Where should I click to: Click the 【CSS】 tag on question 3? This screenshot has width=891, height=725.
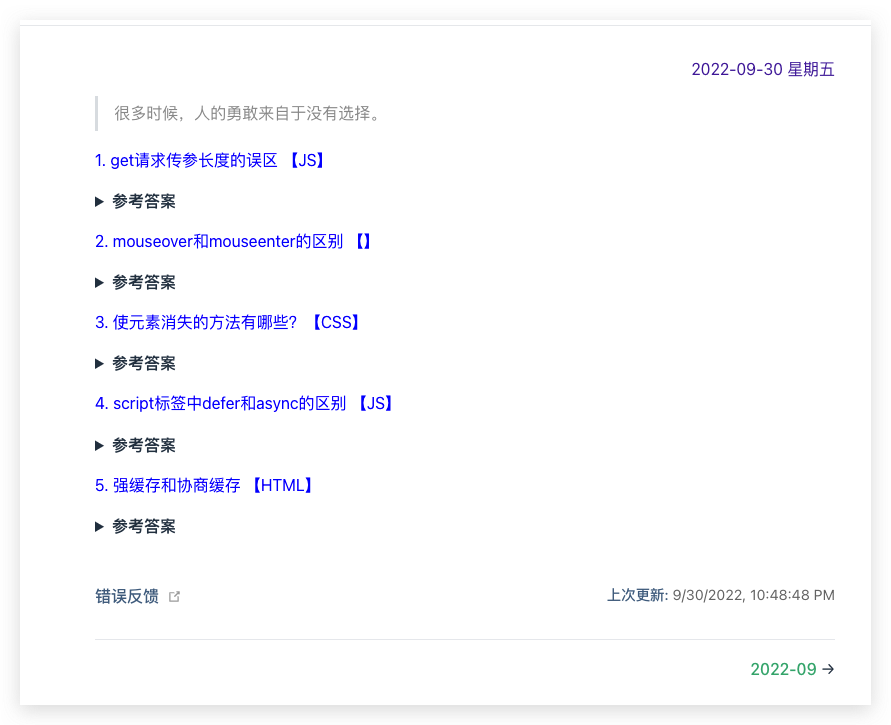[335, 322]
